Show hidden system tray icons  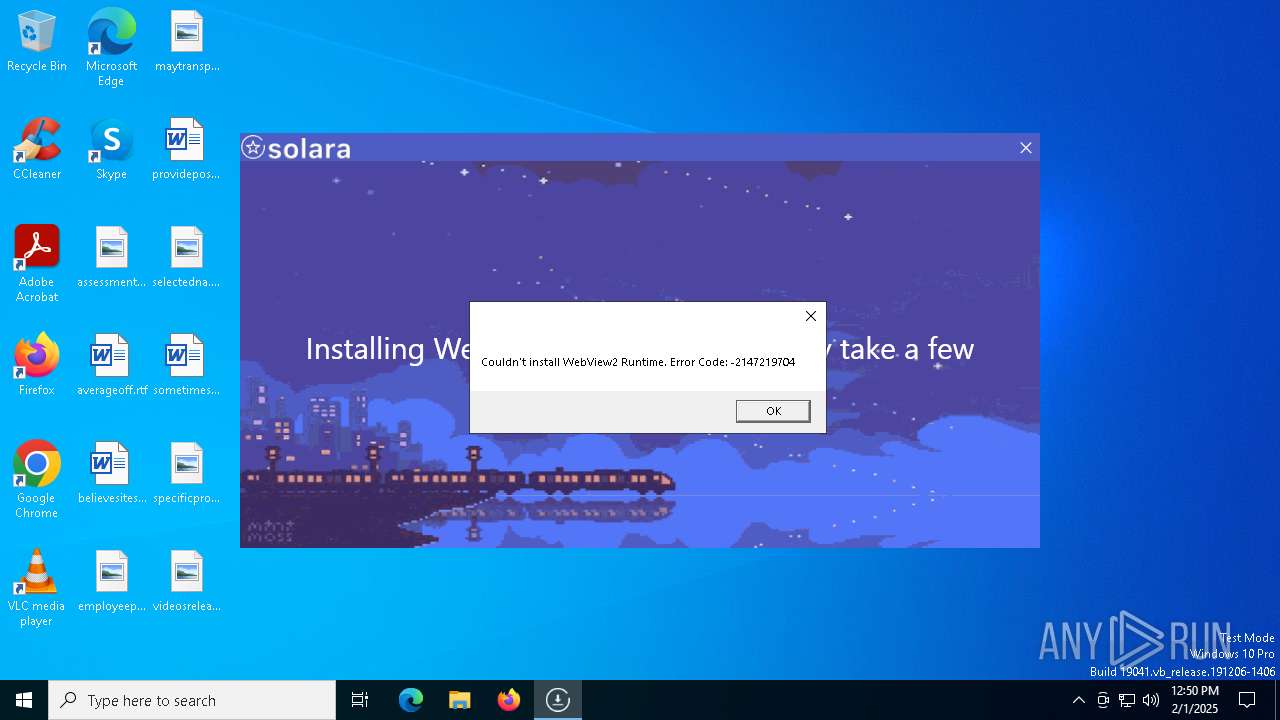pos(1078,700)
